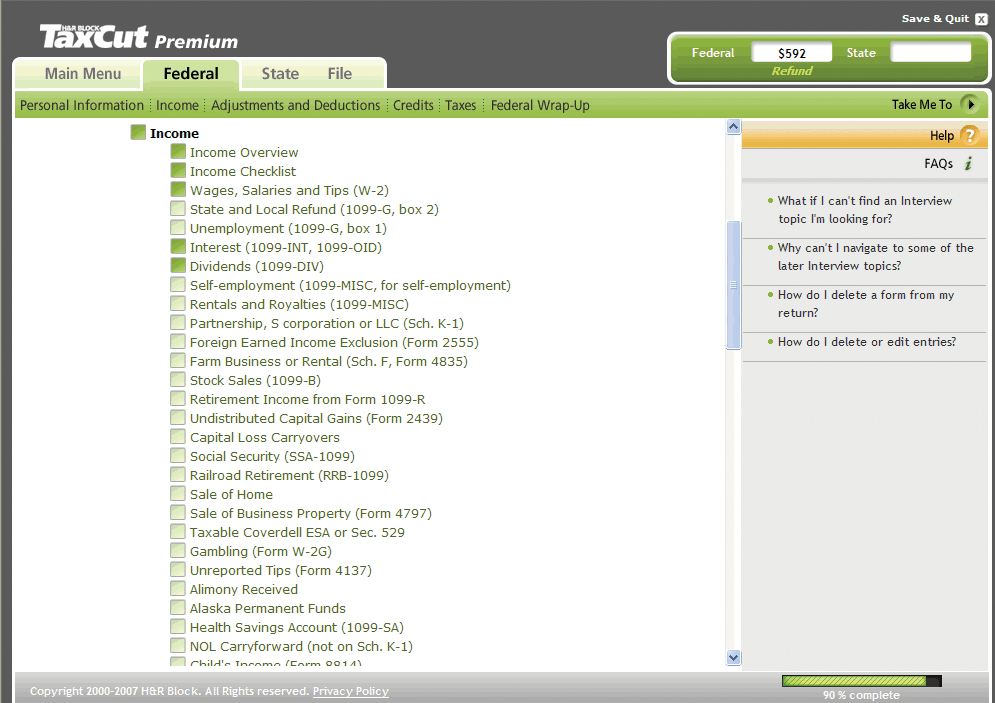Viewport: 995px width, 703px height.
Task: Click the box beside Stock Sales (1099-B)
Action: pos(178,379)
